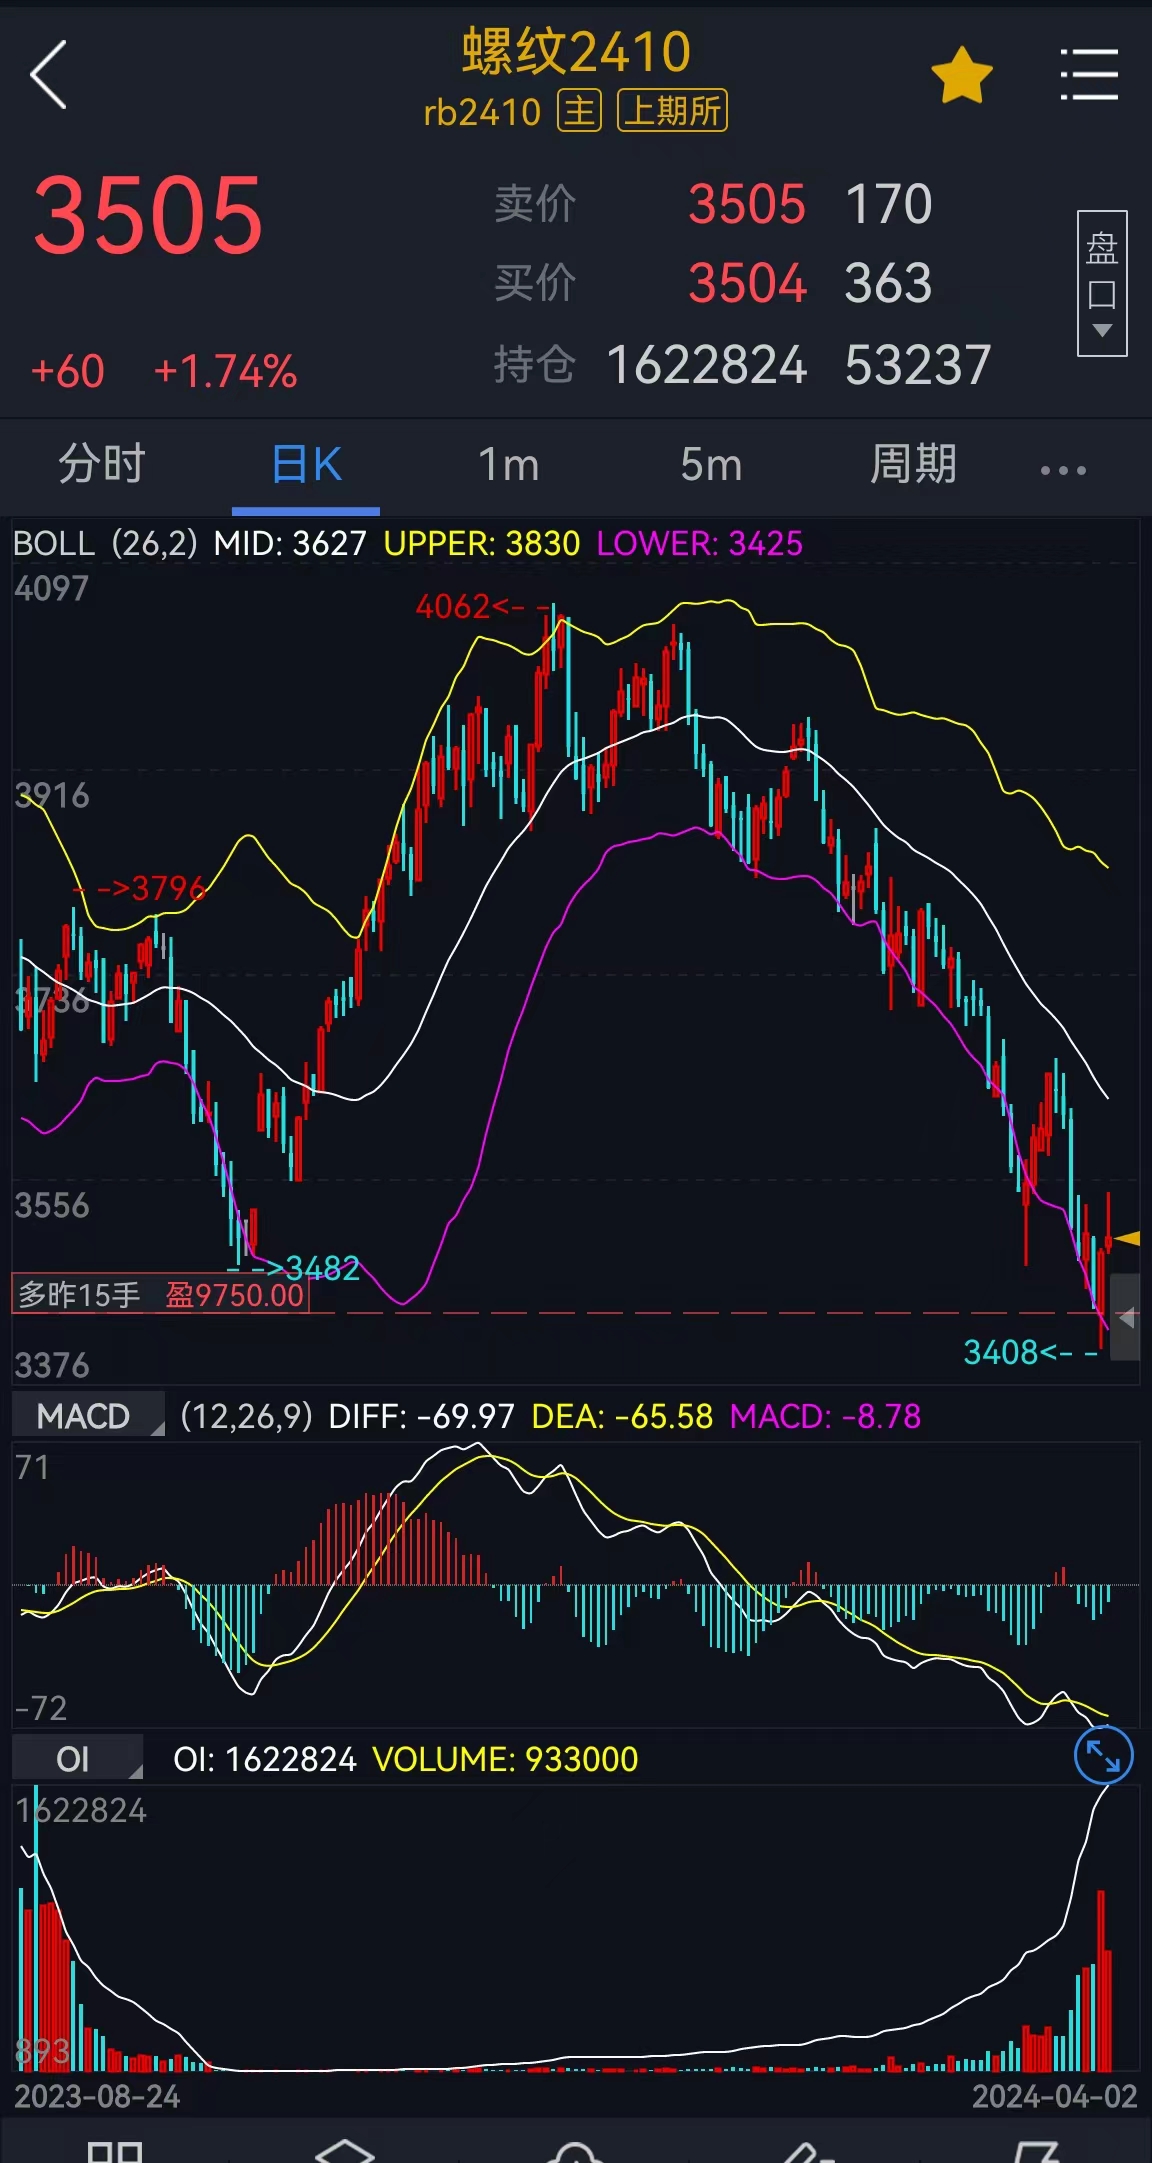Expand the 盘口 order book dropdown
The image size is (1152, 2163).
1102,284
